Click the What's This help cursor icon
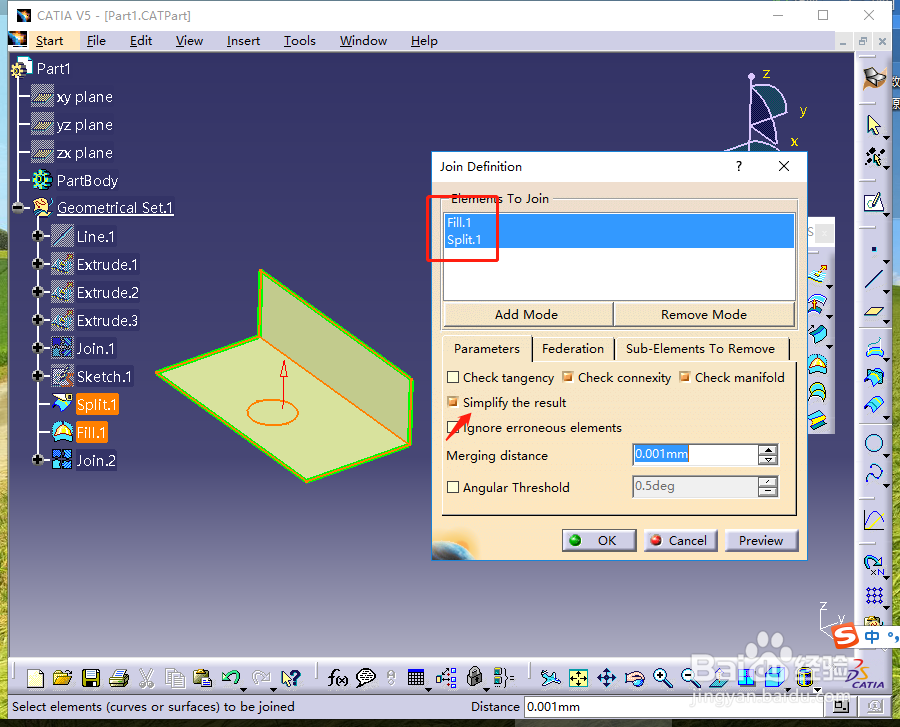The height and width of the screenshot is (727, 900). [x=291, y=678]
